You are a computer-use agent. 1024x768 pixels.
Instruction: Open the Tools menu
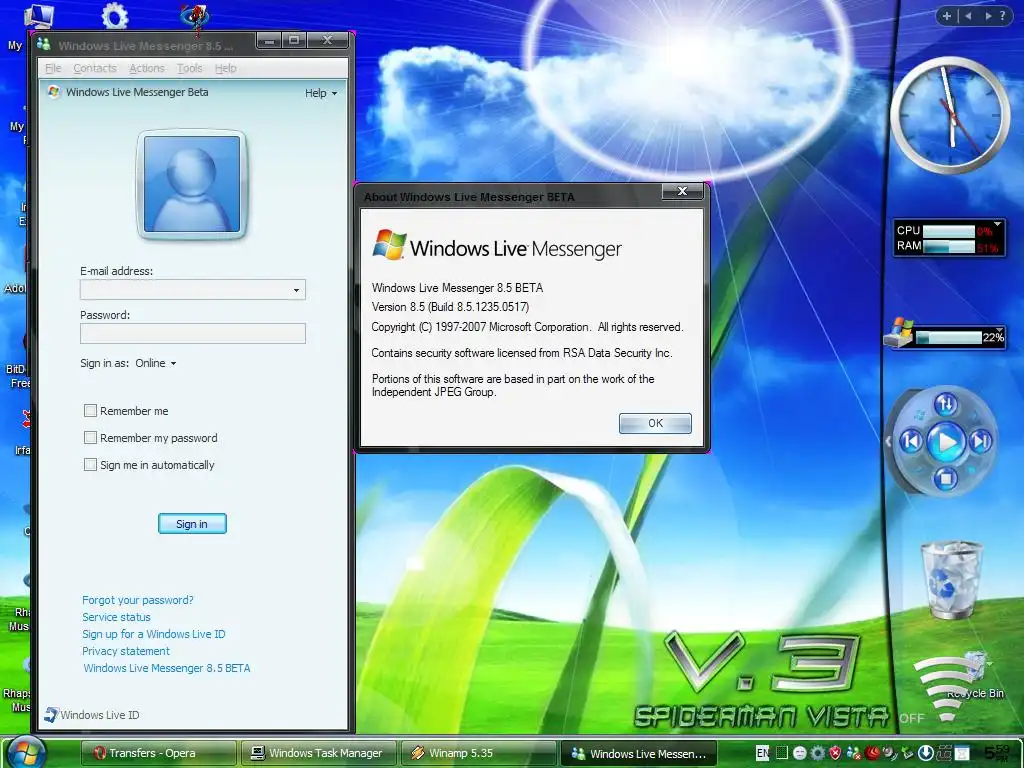tap(189, 68)
